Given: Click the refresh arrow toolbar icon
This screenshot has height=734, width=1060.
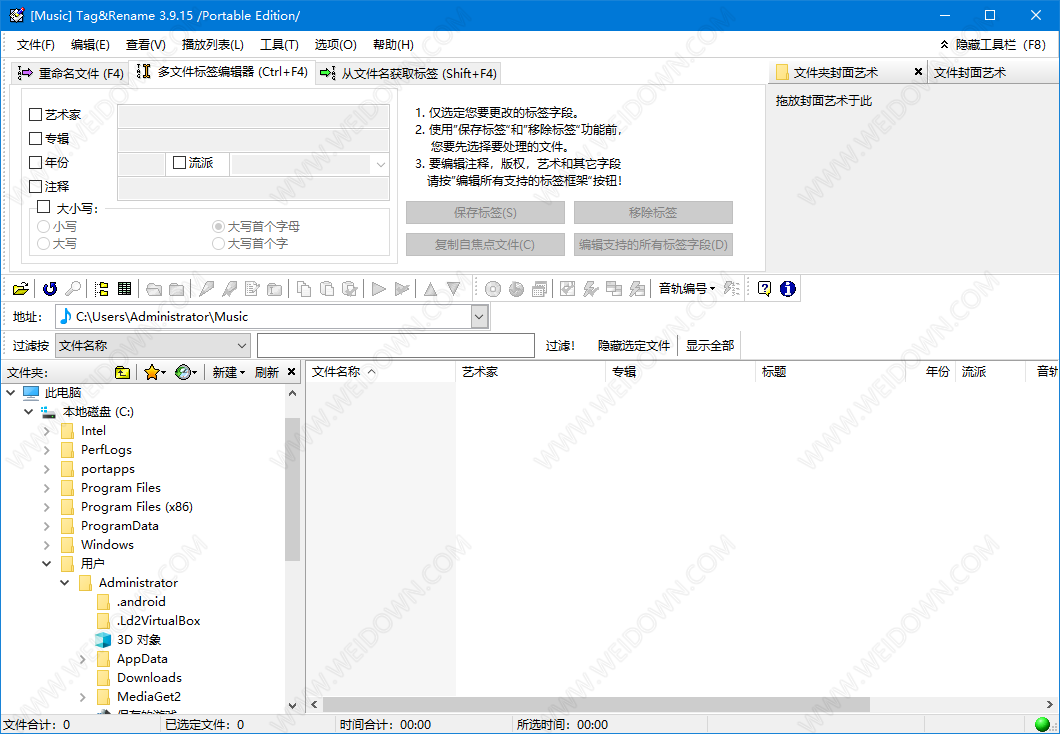Looking at the screenshot, I should point(50,289).
